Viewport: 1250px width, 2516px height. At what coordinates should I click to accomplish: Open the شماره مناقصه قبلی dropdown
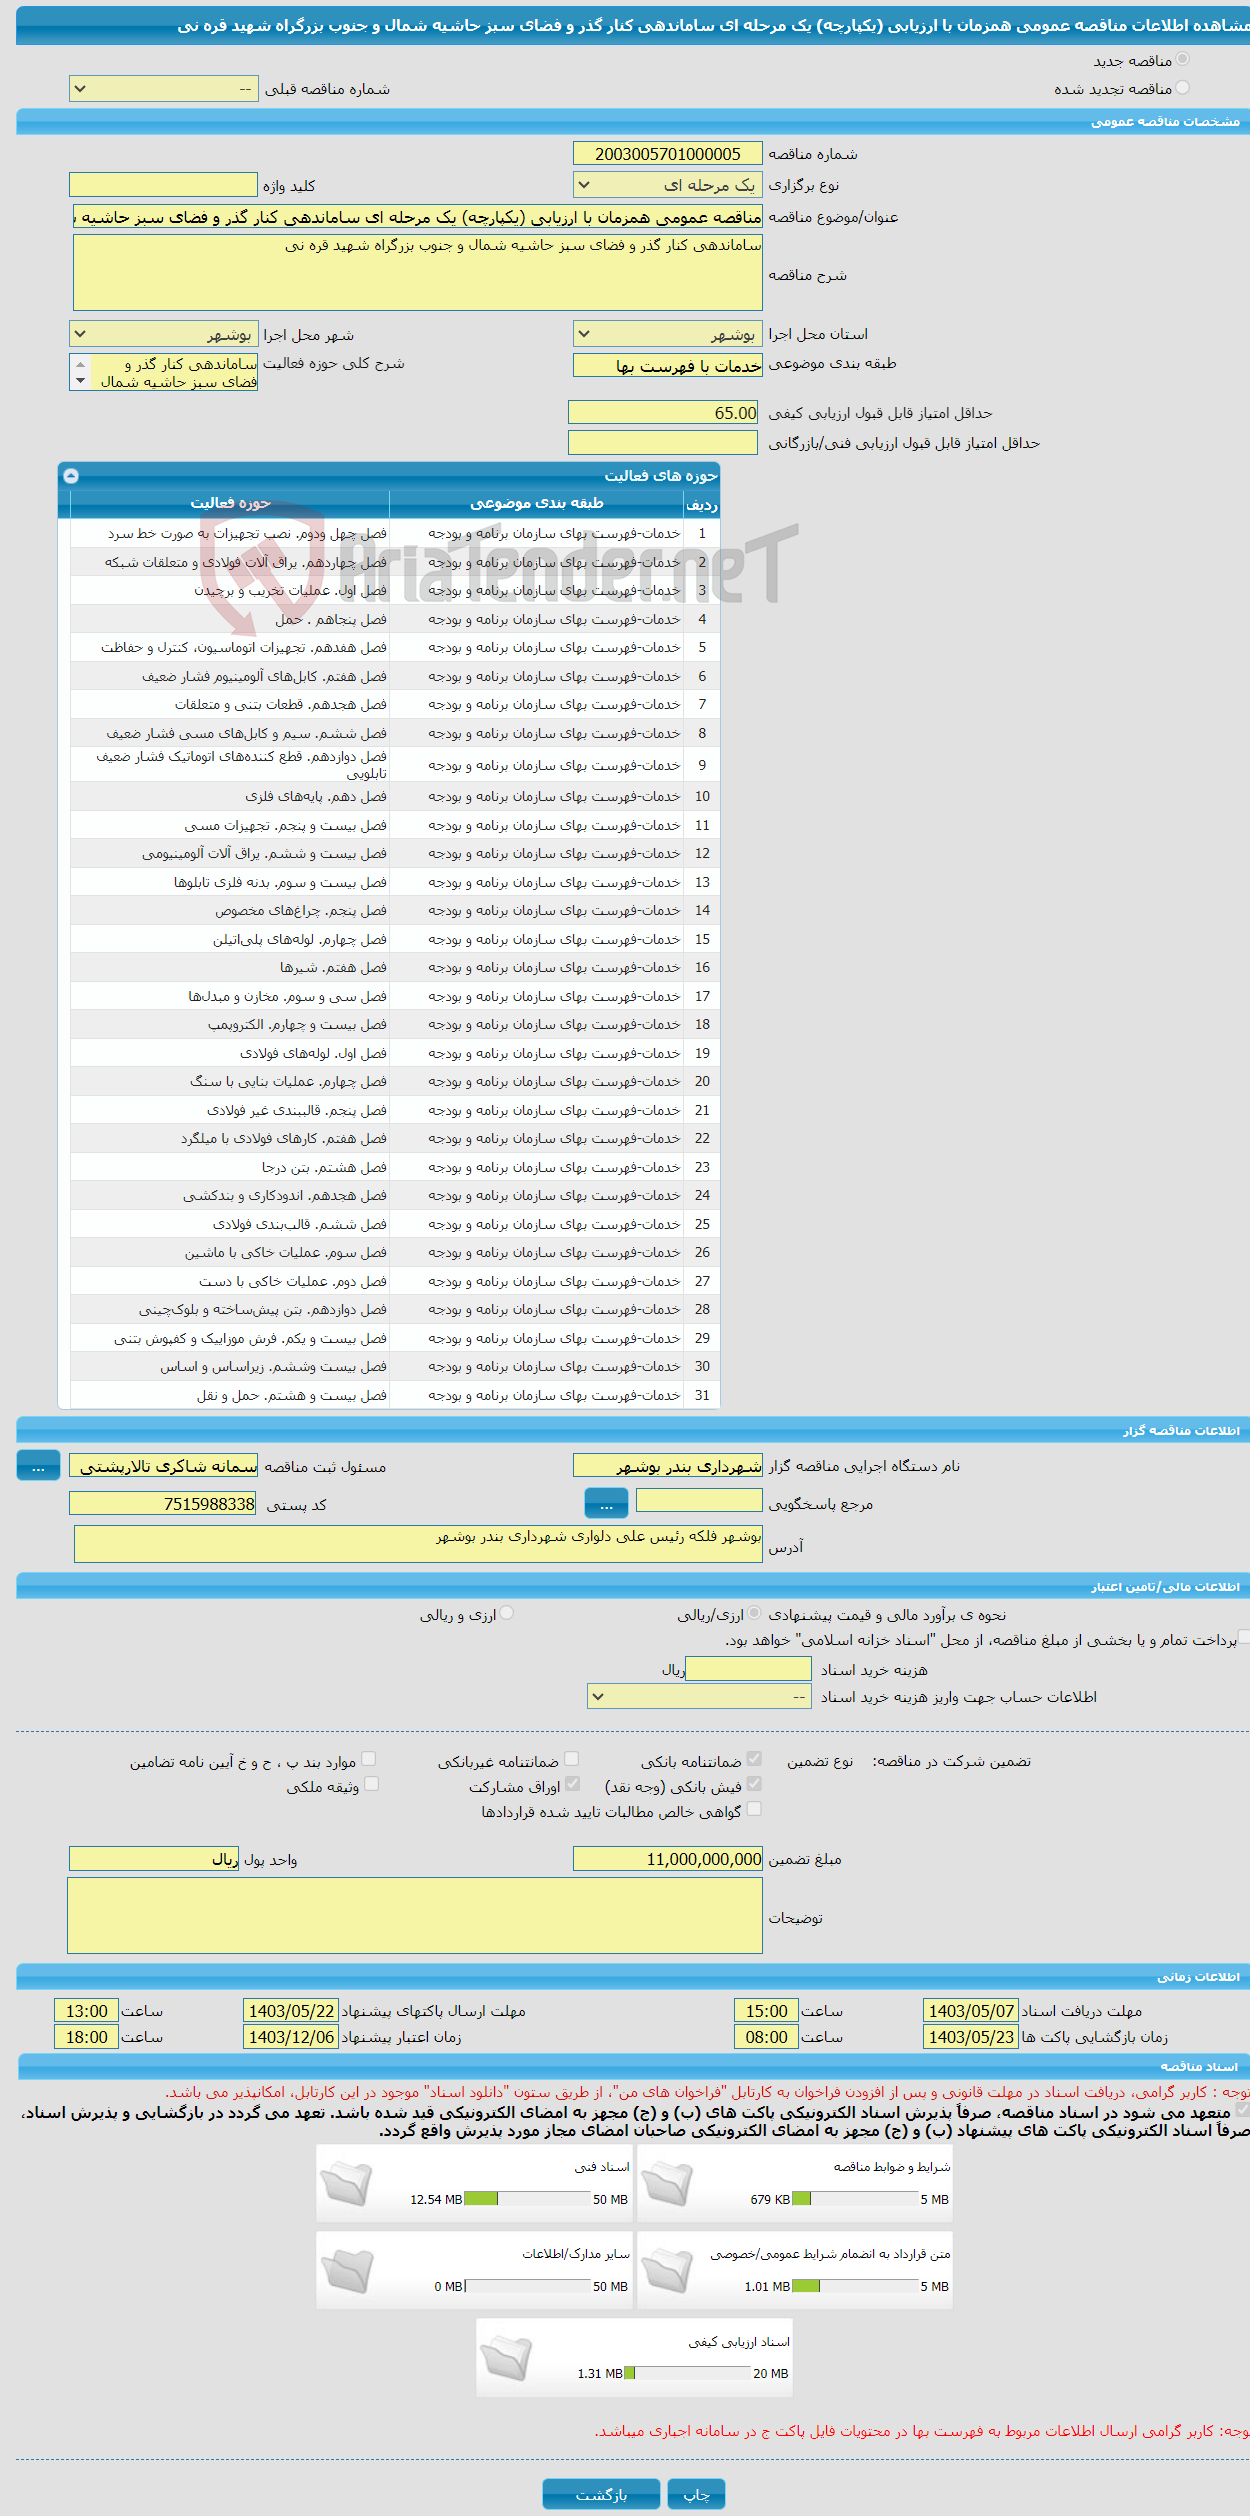pos(164,89)
